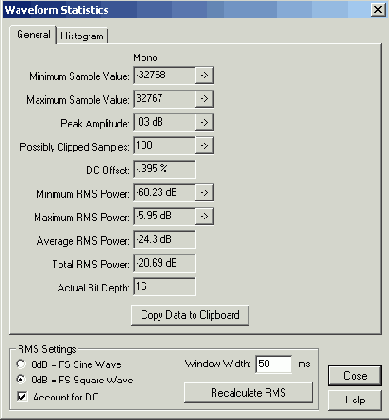
Task: Click the Possibly Clipped Samples value 100
Action: click(164, 146)
